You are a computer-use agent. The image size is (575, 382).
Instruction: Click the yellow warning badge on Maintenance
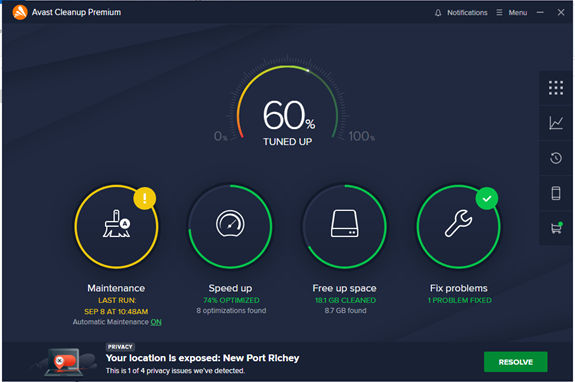[144, 198]
